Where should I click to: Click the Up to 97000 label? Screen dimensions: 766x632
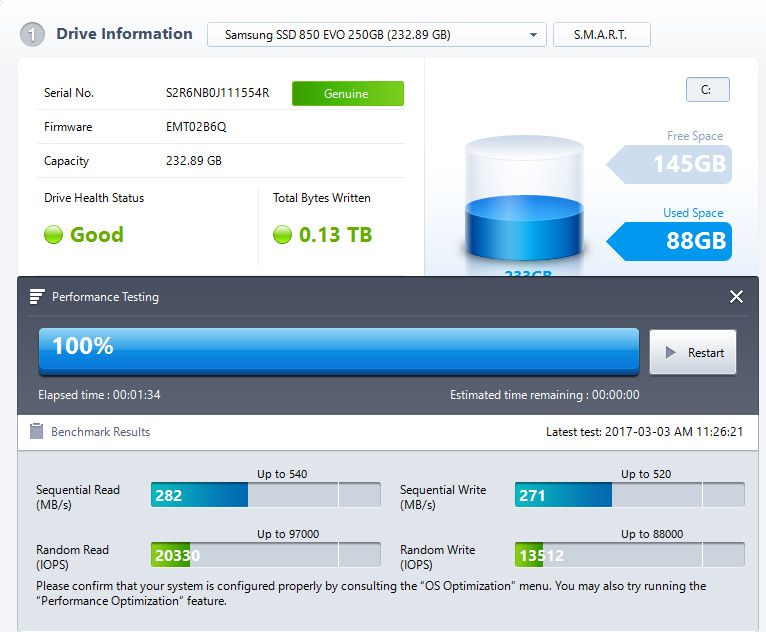(x=288, y=534)
